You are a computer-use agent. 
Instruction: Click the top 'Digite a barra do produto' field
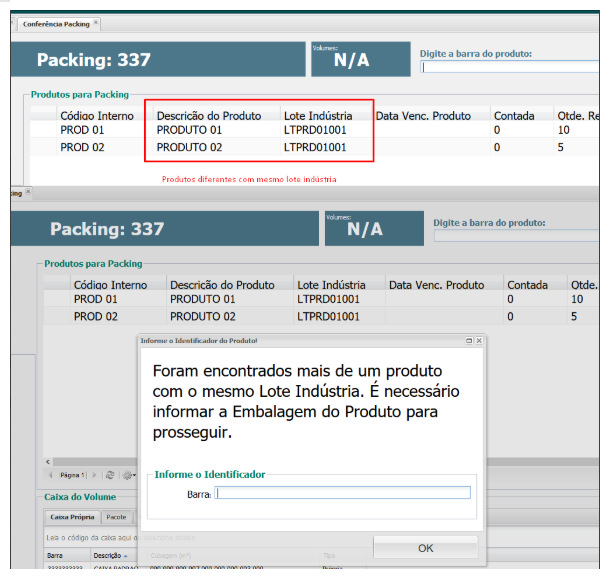(x=510, y=67)
